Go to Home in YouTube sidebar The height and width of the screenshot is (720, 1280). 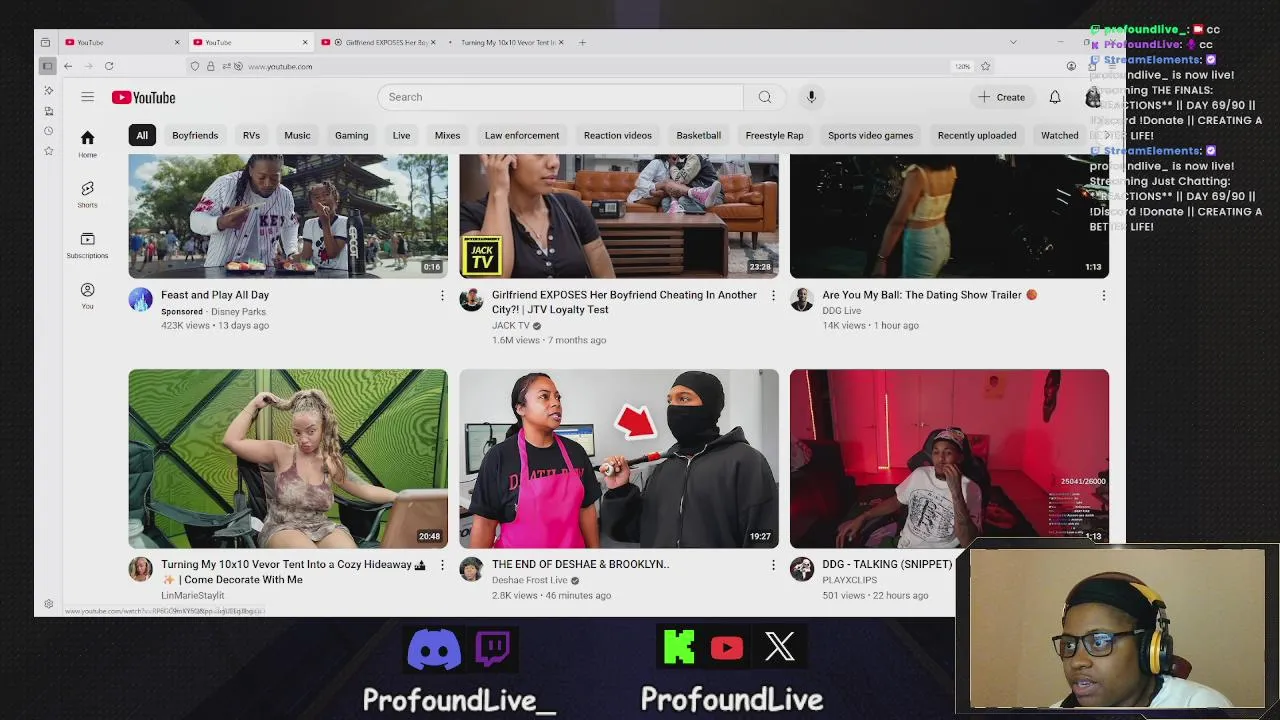coord(87,144)
